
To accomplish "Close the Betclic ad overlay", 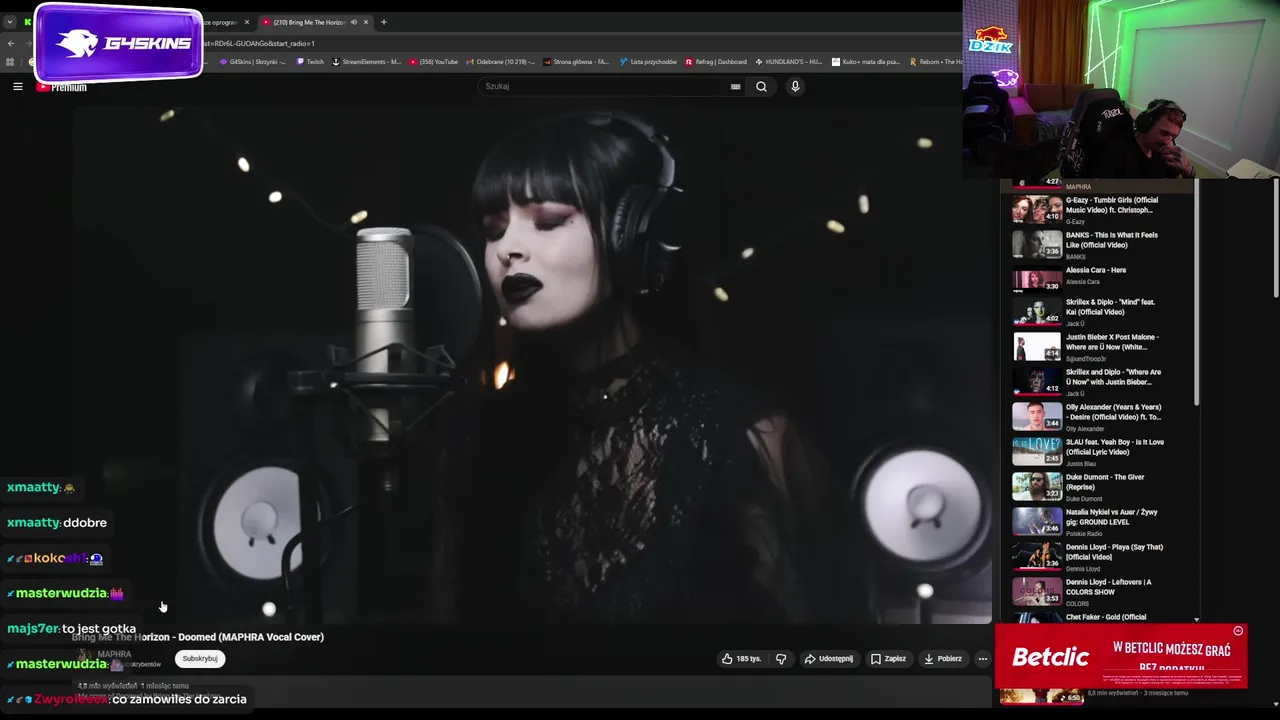I will pyautogui.click(x=1238, y=631).
